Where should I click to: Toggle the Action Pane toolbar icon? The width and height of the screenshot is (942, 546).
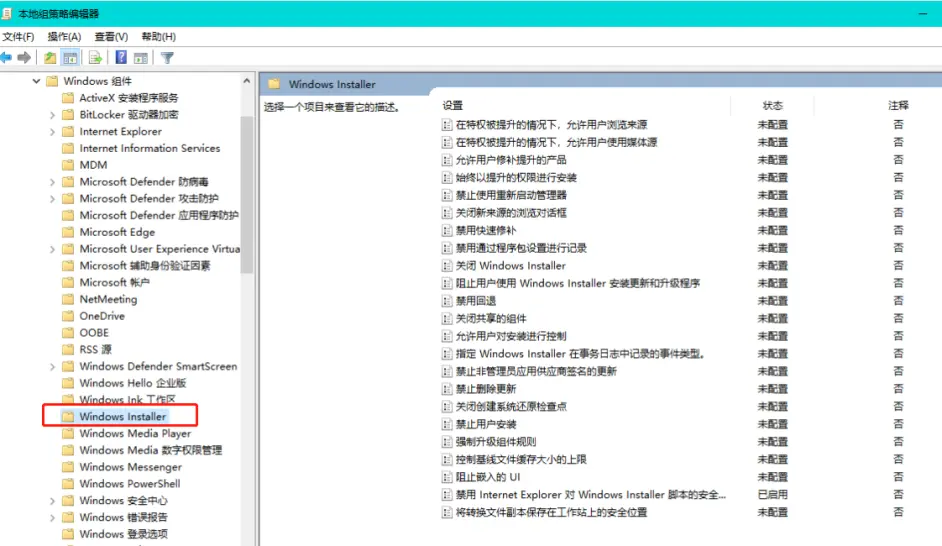pos(141,58)
